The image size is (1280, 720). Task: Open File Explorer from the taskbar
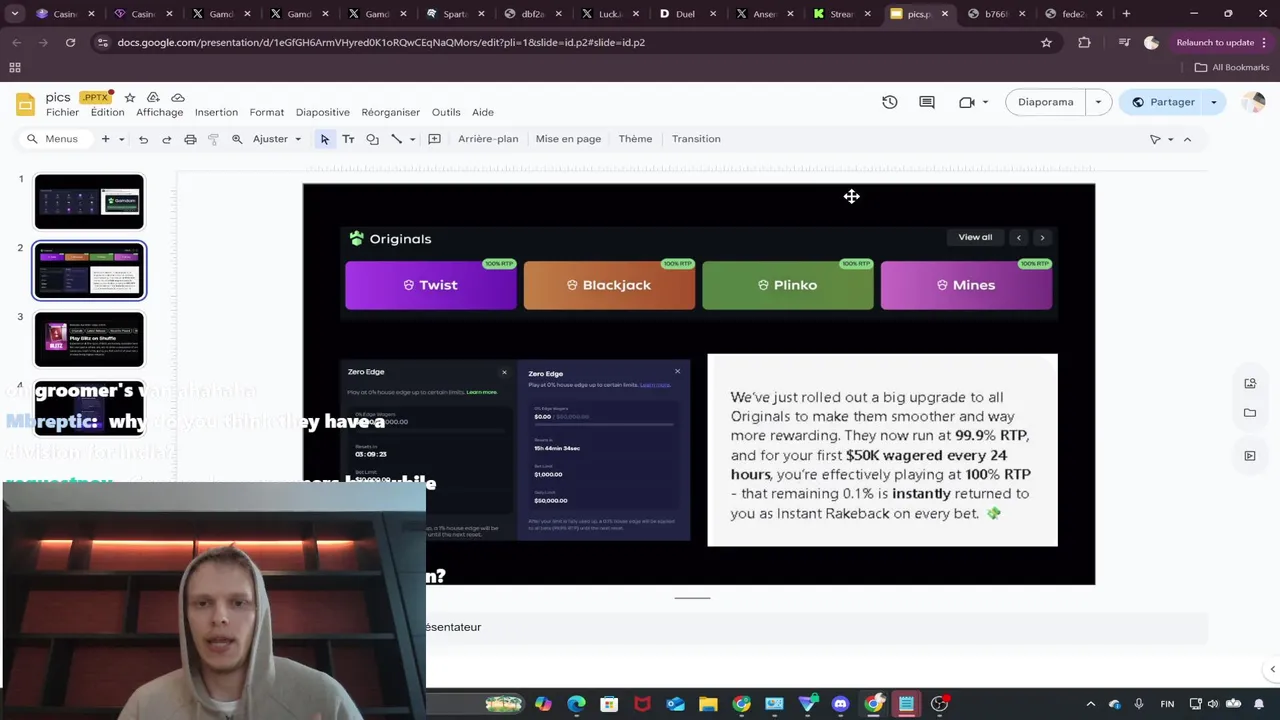pyautogui.click(x=708, y=704)
